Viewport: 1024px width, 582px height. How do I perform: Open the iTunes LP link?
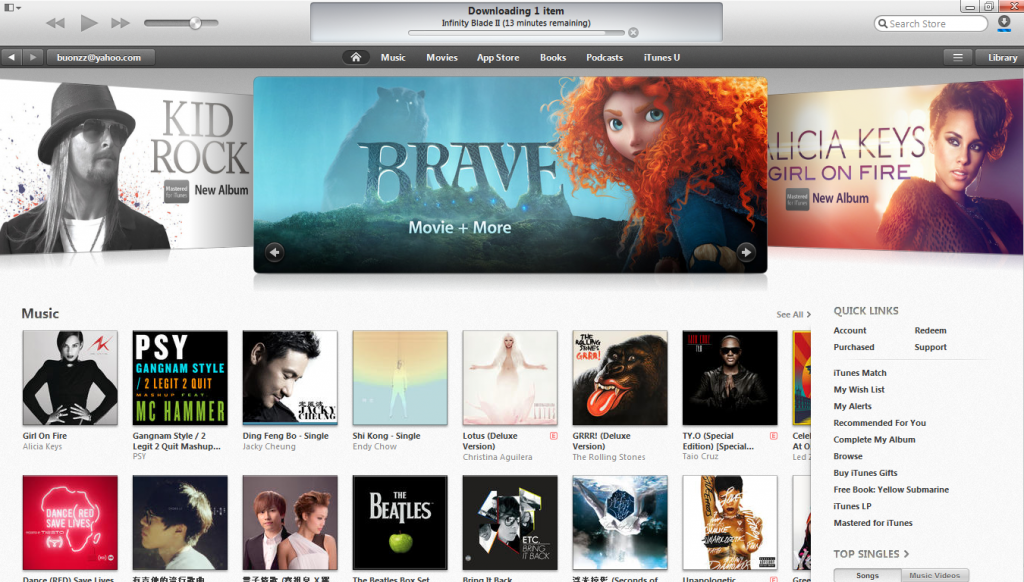(852, 506)
